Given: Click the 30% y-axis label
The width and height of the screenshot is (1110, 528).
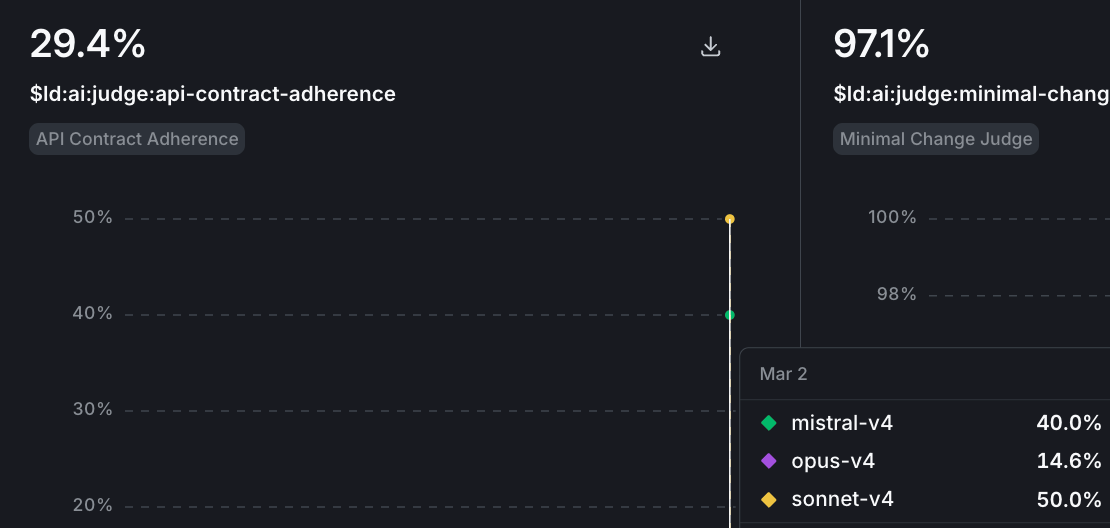Looking at the screenshot, I should point(93,409).
